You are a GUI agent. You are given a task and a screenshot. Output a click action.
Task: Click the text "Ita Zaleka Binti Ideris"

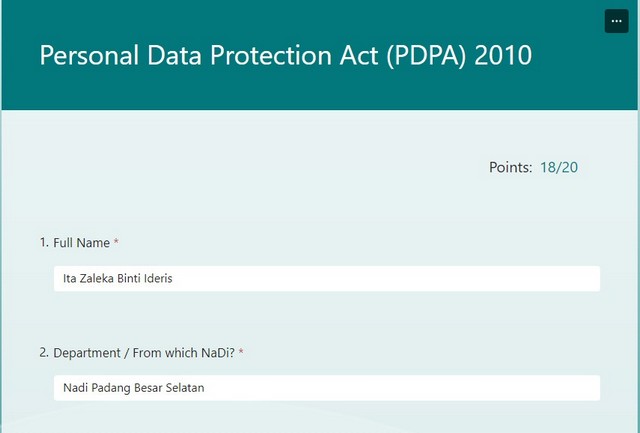click(x=118, y=279)
